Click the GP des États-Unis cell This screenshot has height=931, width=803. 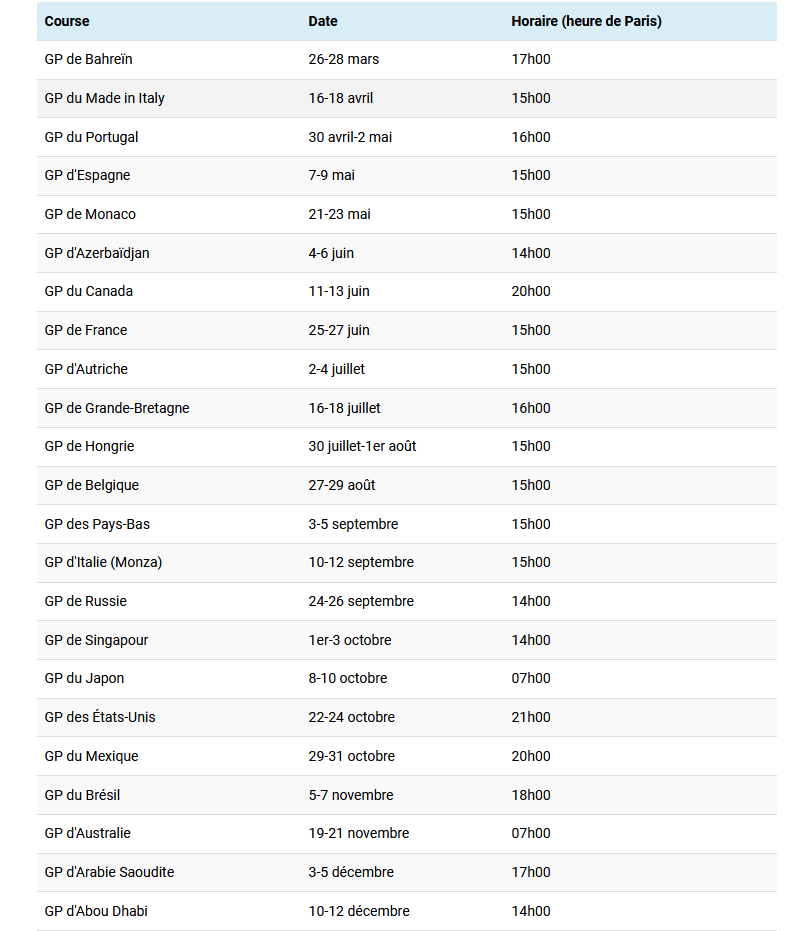click(100, 717)
